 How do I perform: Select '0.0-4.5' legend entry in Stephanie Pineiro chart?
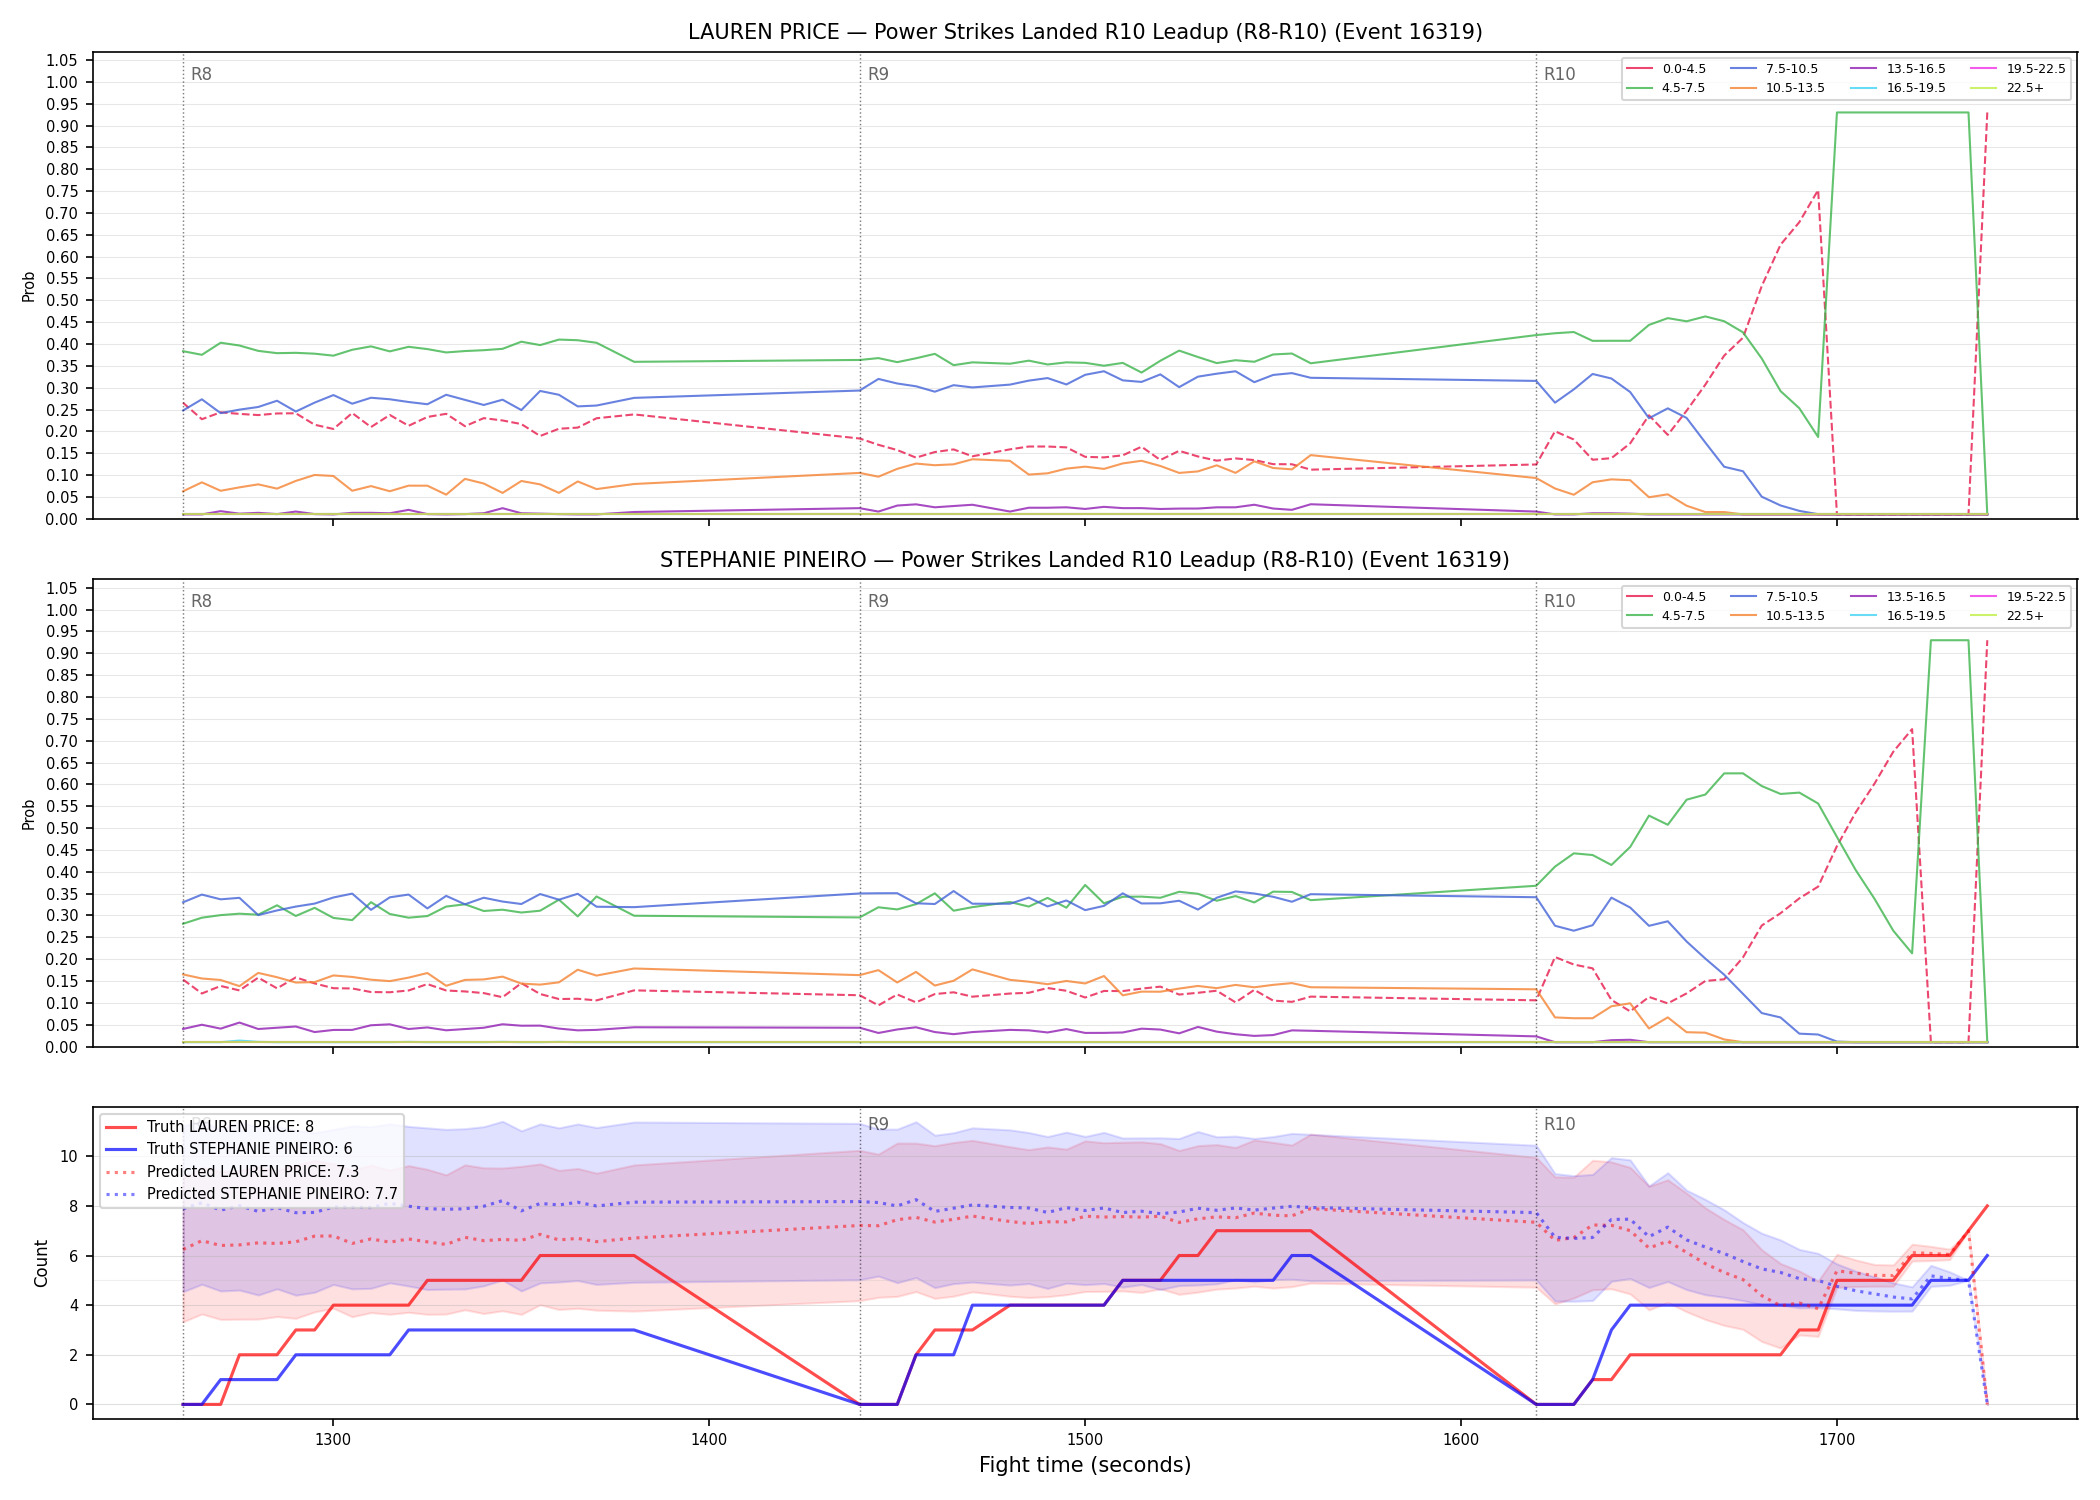(x=1666, y=597)
